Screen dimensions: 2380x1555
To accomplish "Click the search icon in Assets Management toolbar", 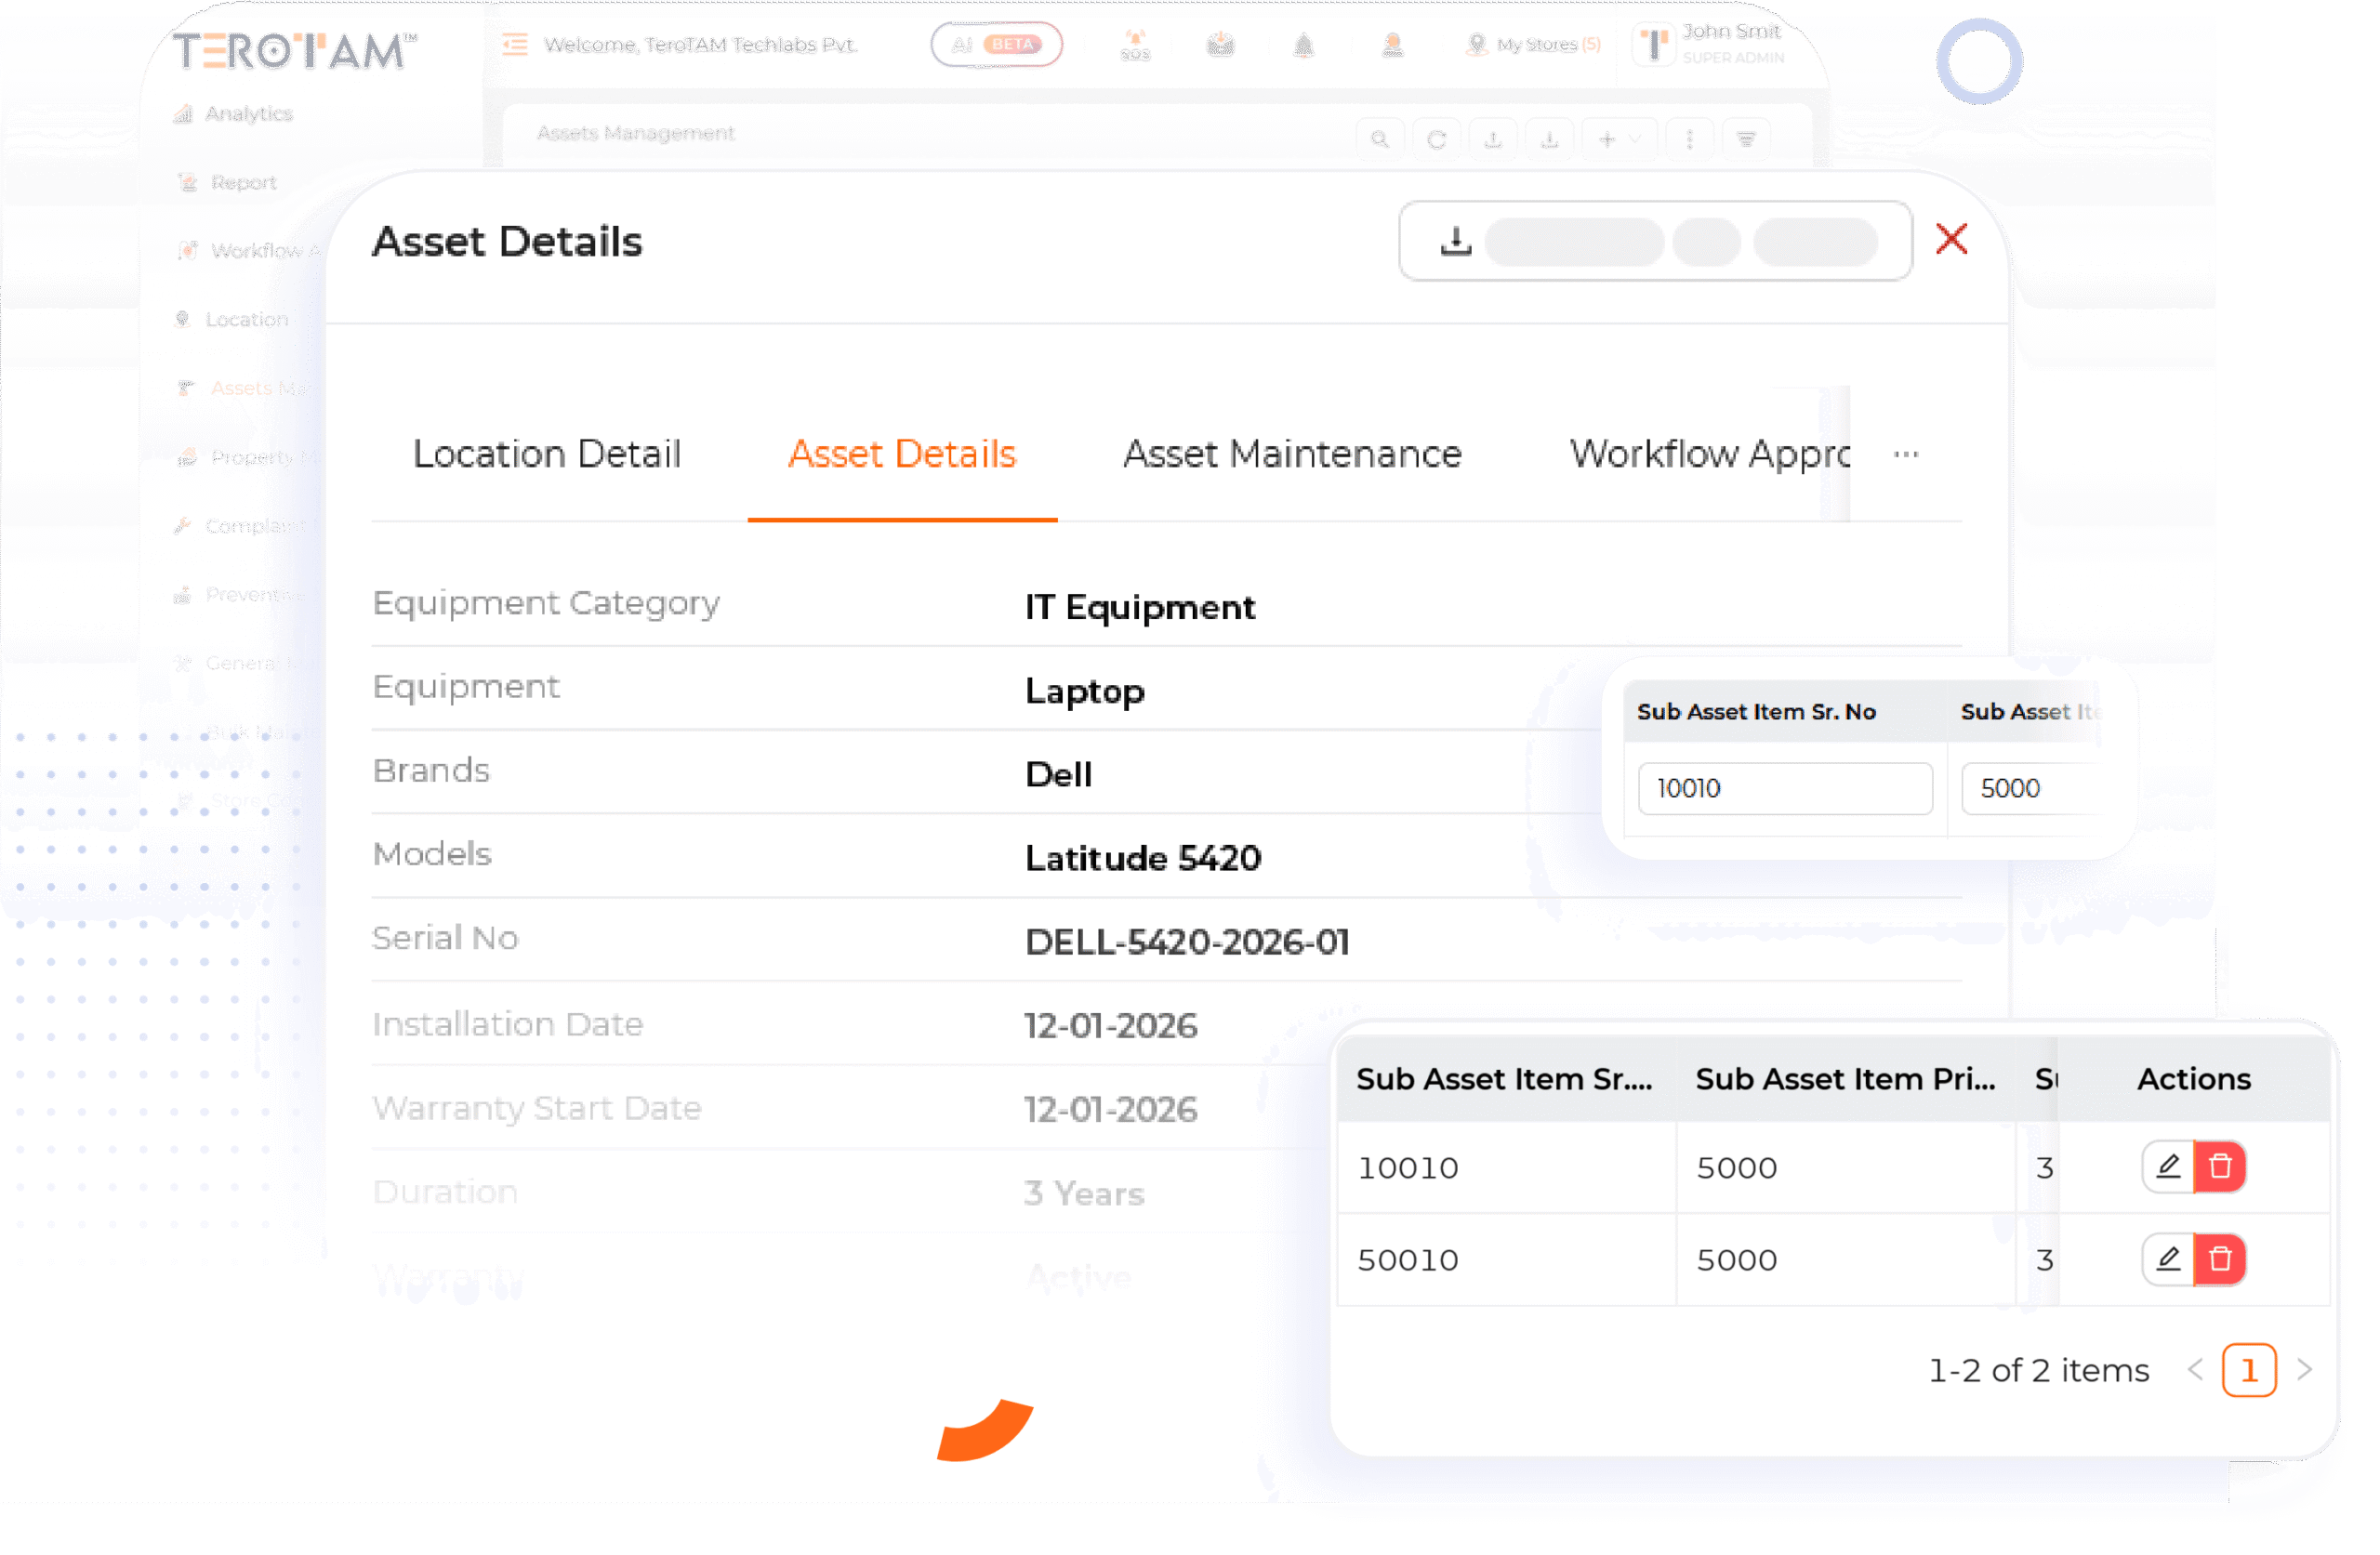I will pos(1380,139).
